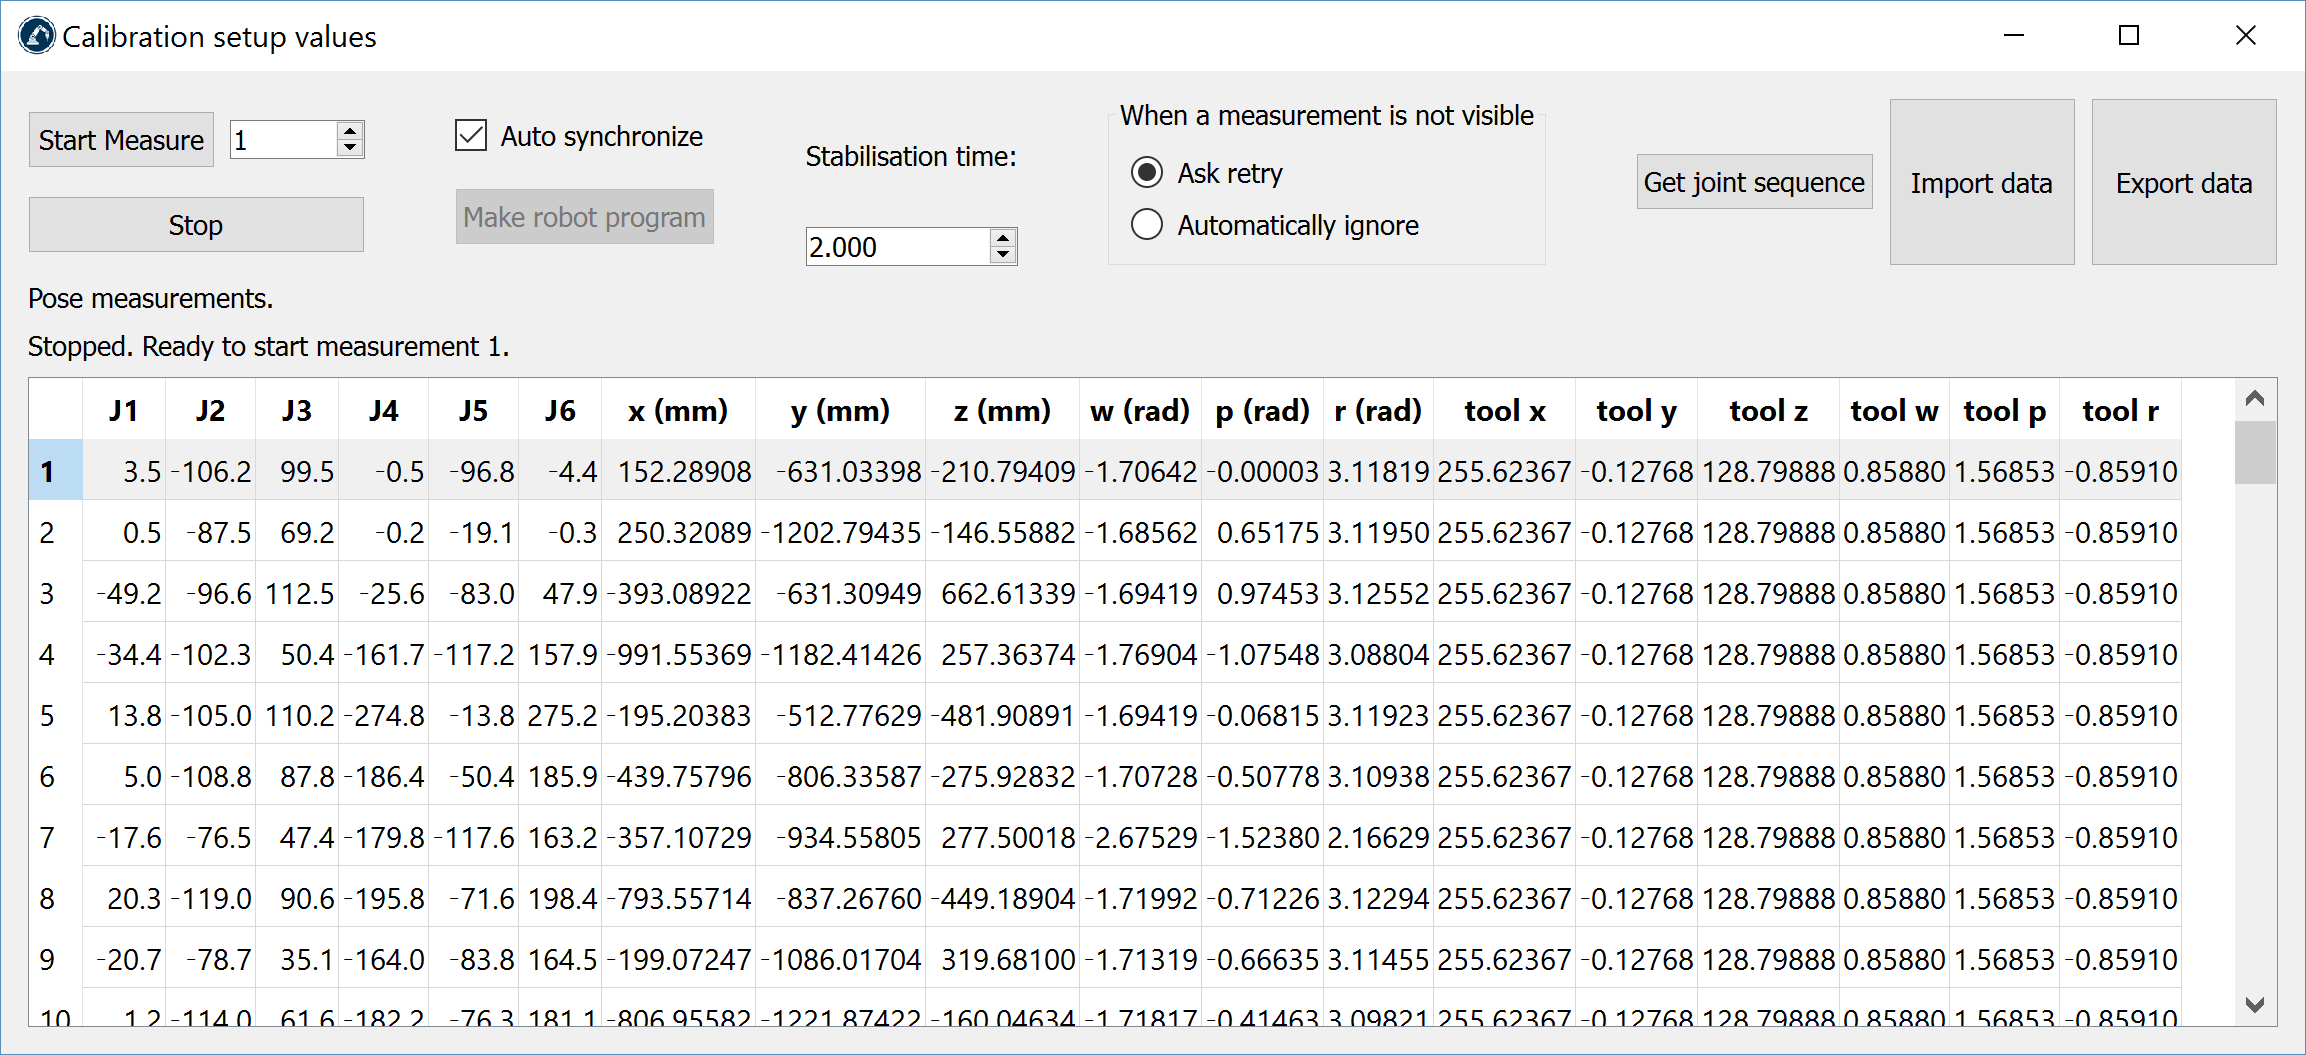Open Import data
This screenshot has width=2306, height=1055.
coord(1981,182)
